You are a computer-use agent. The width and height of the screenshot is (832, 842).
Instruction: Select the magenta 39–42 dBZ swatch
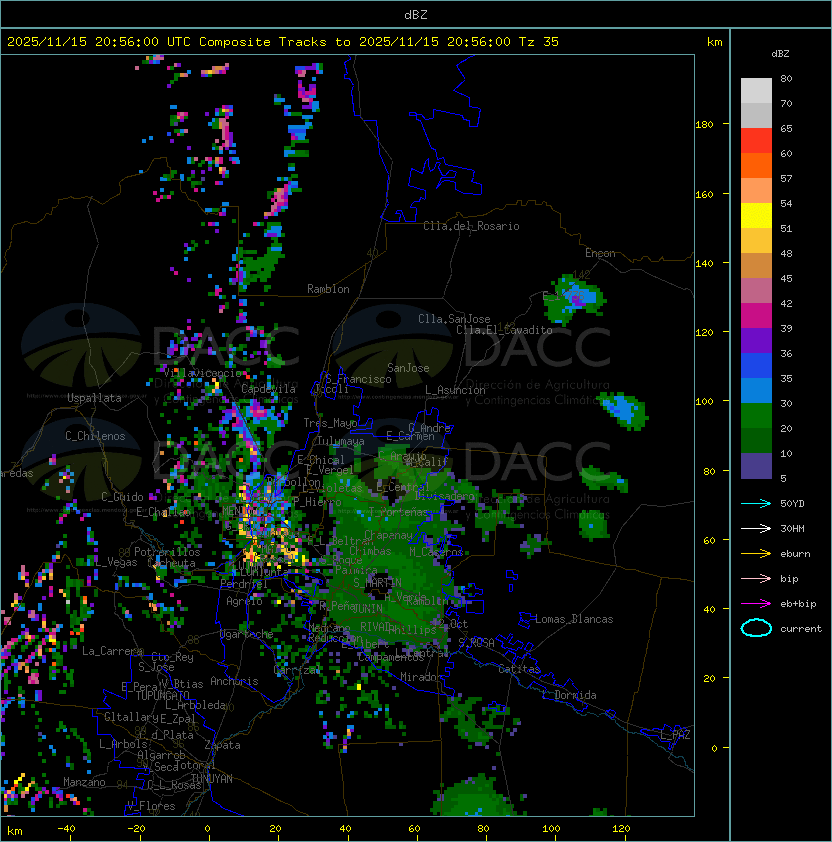[756, 316]
